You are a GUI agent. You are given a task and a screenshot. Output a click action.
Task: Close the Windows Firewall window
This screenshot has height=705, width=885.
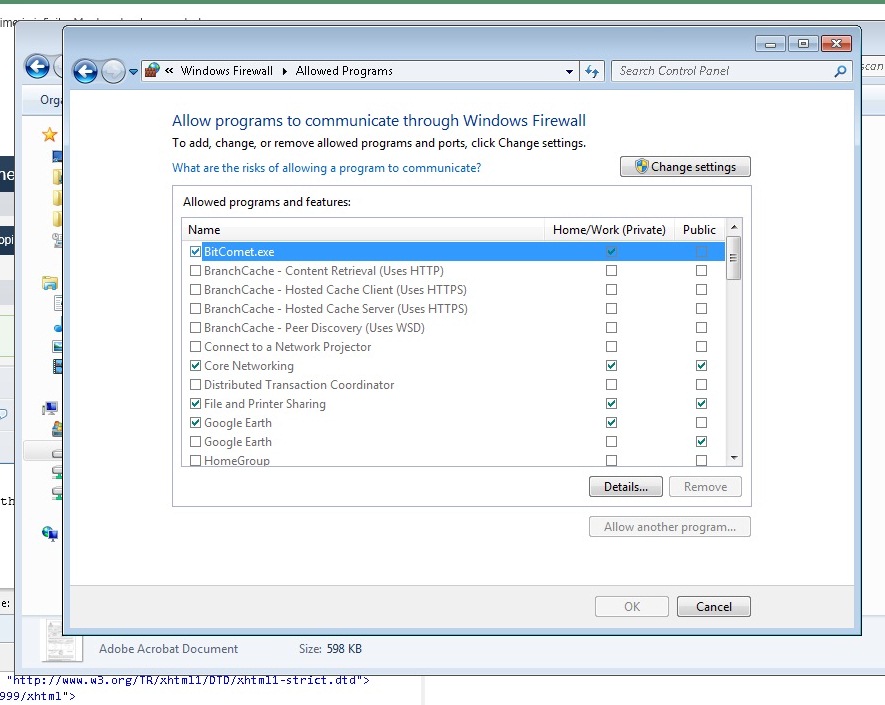coord(836,44)
